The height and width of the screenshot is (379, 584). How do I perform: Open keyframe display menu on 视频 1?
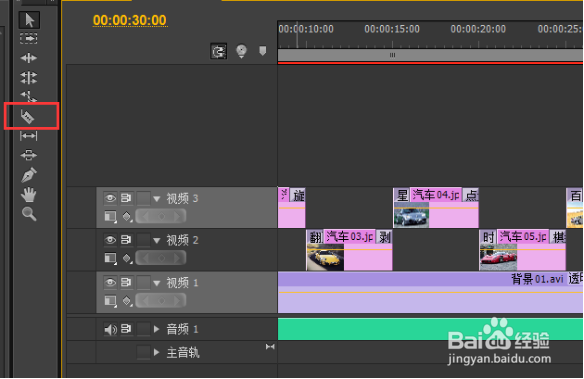(127, 300)
